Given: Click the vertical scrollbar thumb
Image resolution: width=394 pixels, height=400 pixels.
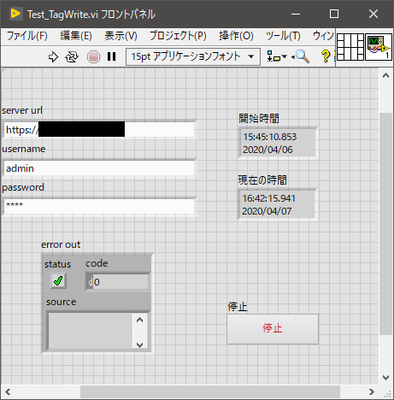Looking at the screenshot, I should [x=386, y=224].
